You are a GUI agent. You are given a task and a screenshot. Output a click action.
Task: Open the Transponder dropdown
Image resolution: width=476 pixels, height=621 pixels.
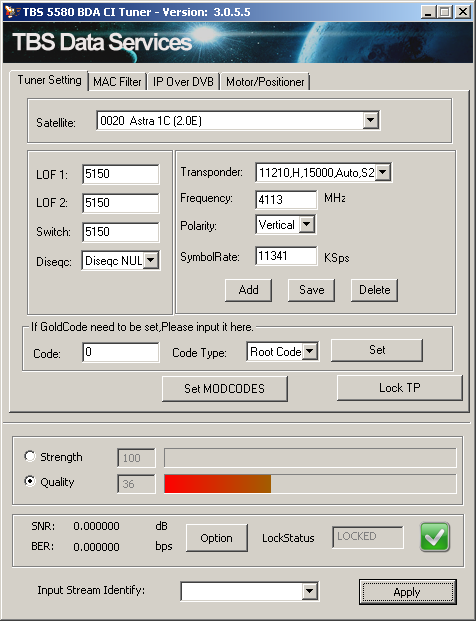point(383,172)
